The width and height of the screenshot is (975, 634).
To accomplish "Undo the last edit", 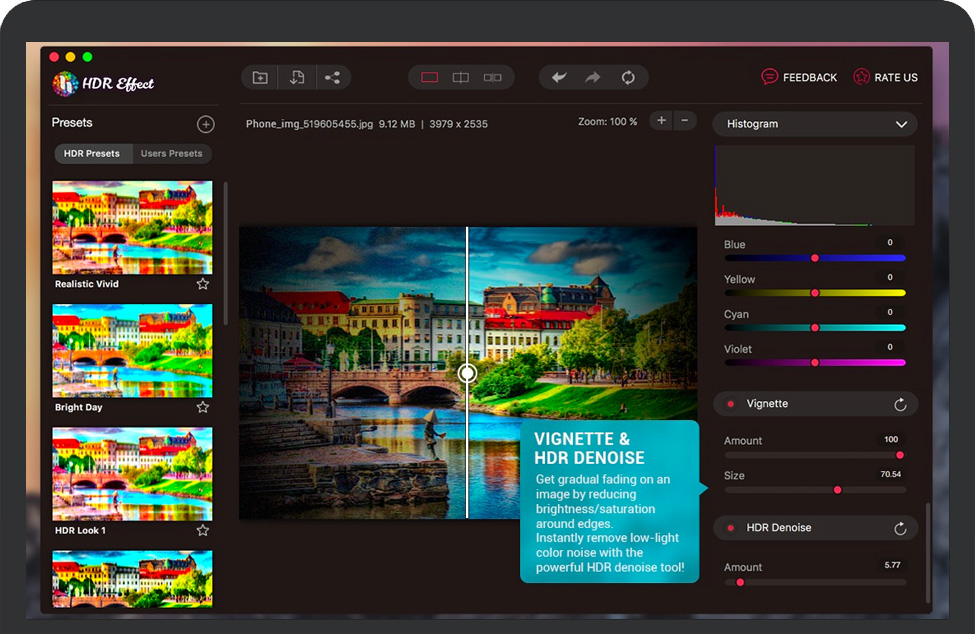I will pyautogui.click(x=559, y=78).
